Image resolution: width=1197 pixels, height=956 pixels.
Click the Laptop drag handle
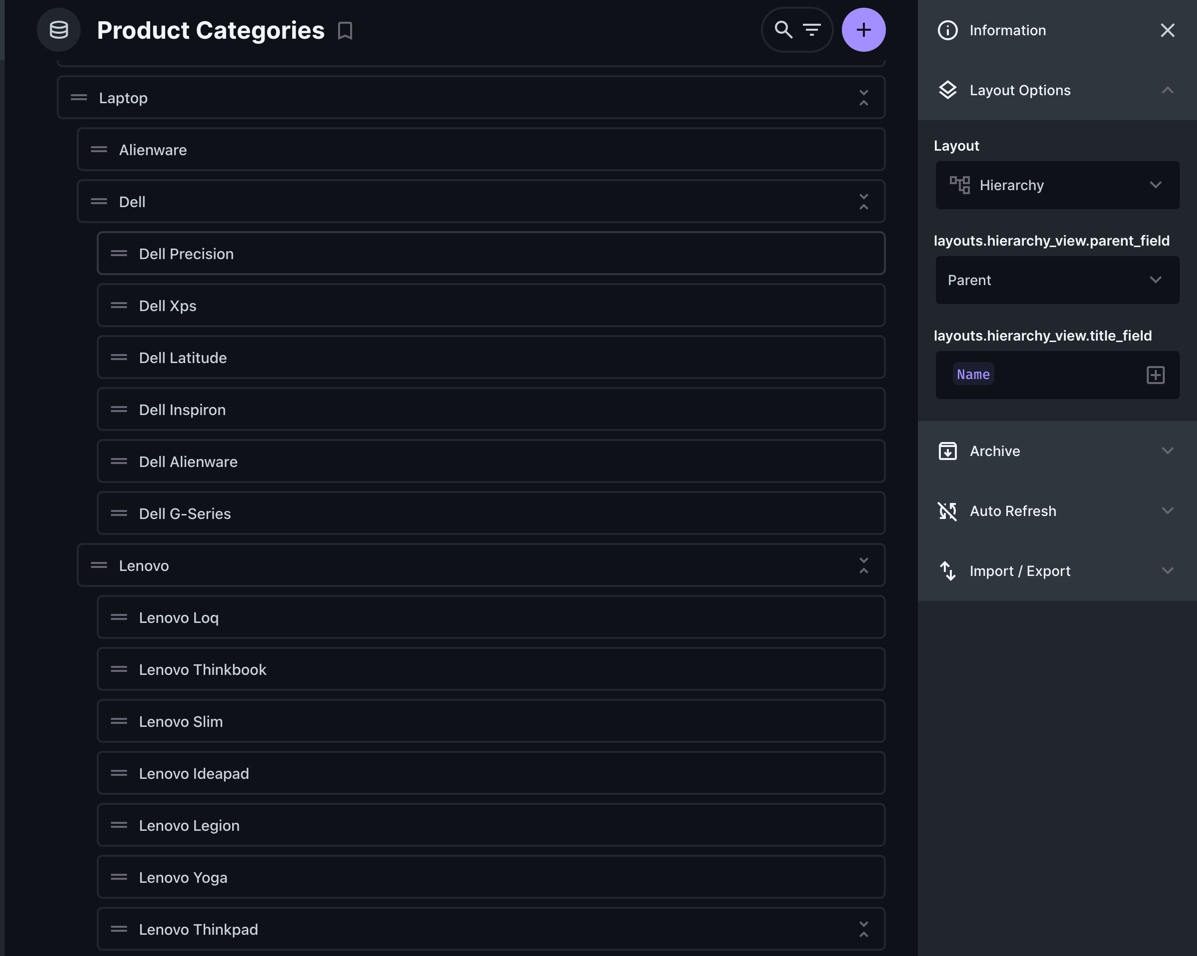pos(79,98)
